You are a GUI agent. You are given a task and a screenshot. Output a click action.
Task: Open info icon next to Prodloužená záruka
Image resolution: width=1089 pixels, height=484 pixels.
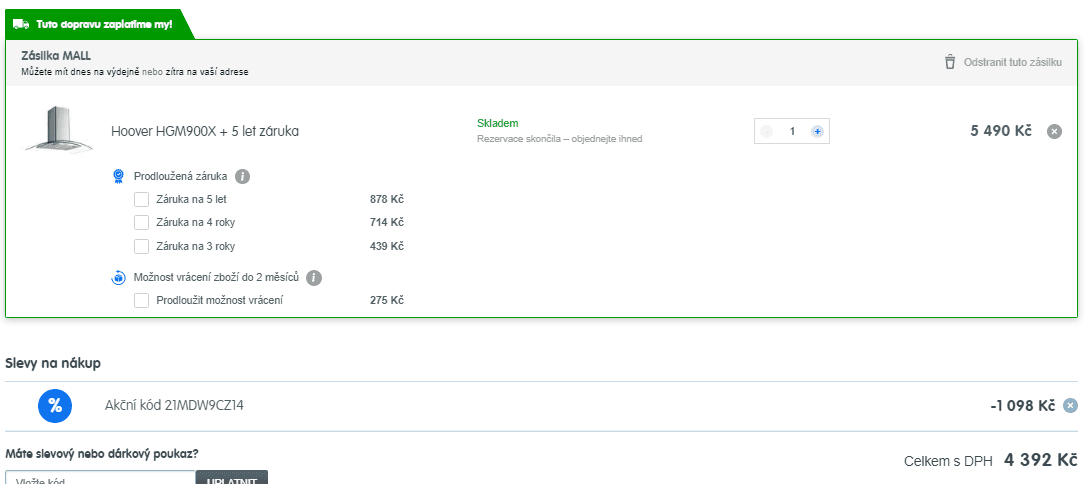pyautogui.click(x=242, y=176)
